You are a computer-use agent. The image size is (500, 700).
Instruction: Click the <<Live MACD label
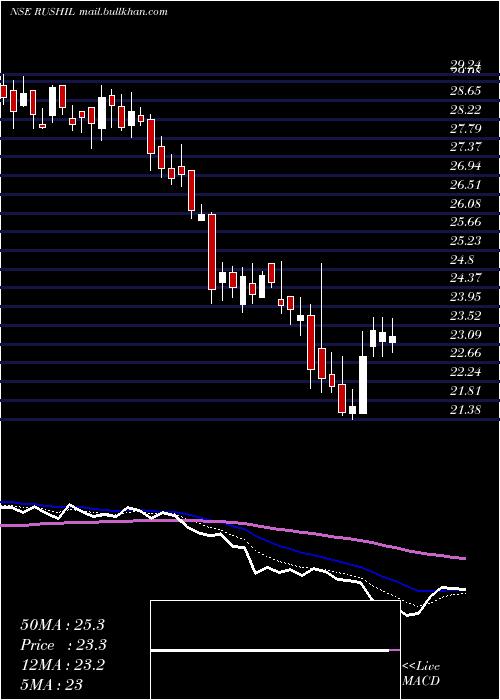click(421, 674)
